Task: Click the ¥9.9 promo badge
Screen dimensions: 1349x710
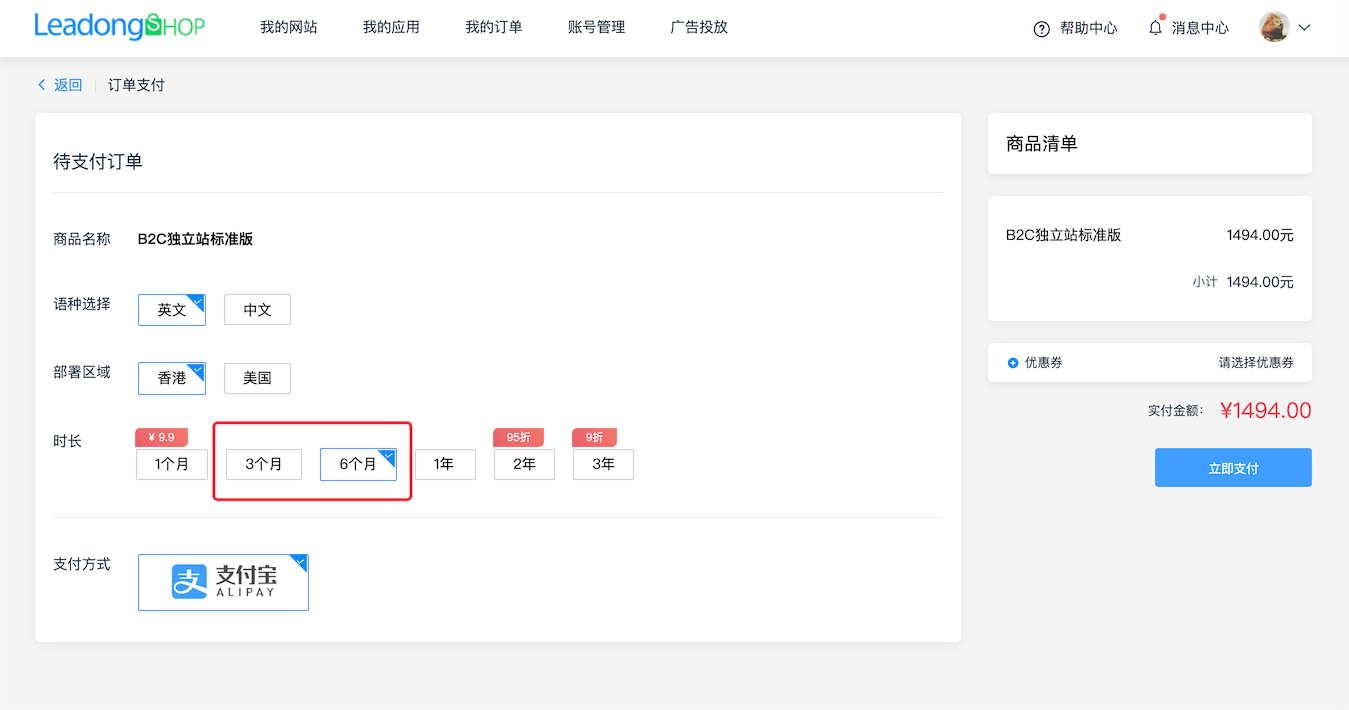Action: click(x=161, y=437)
